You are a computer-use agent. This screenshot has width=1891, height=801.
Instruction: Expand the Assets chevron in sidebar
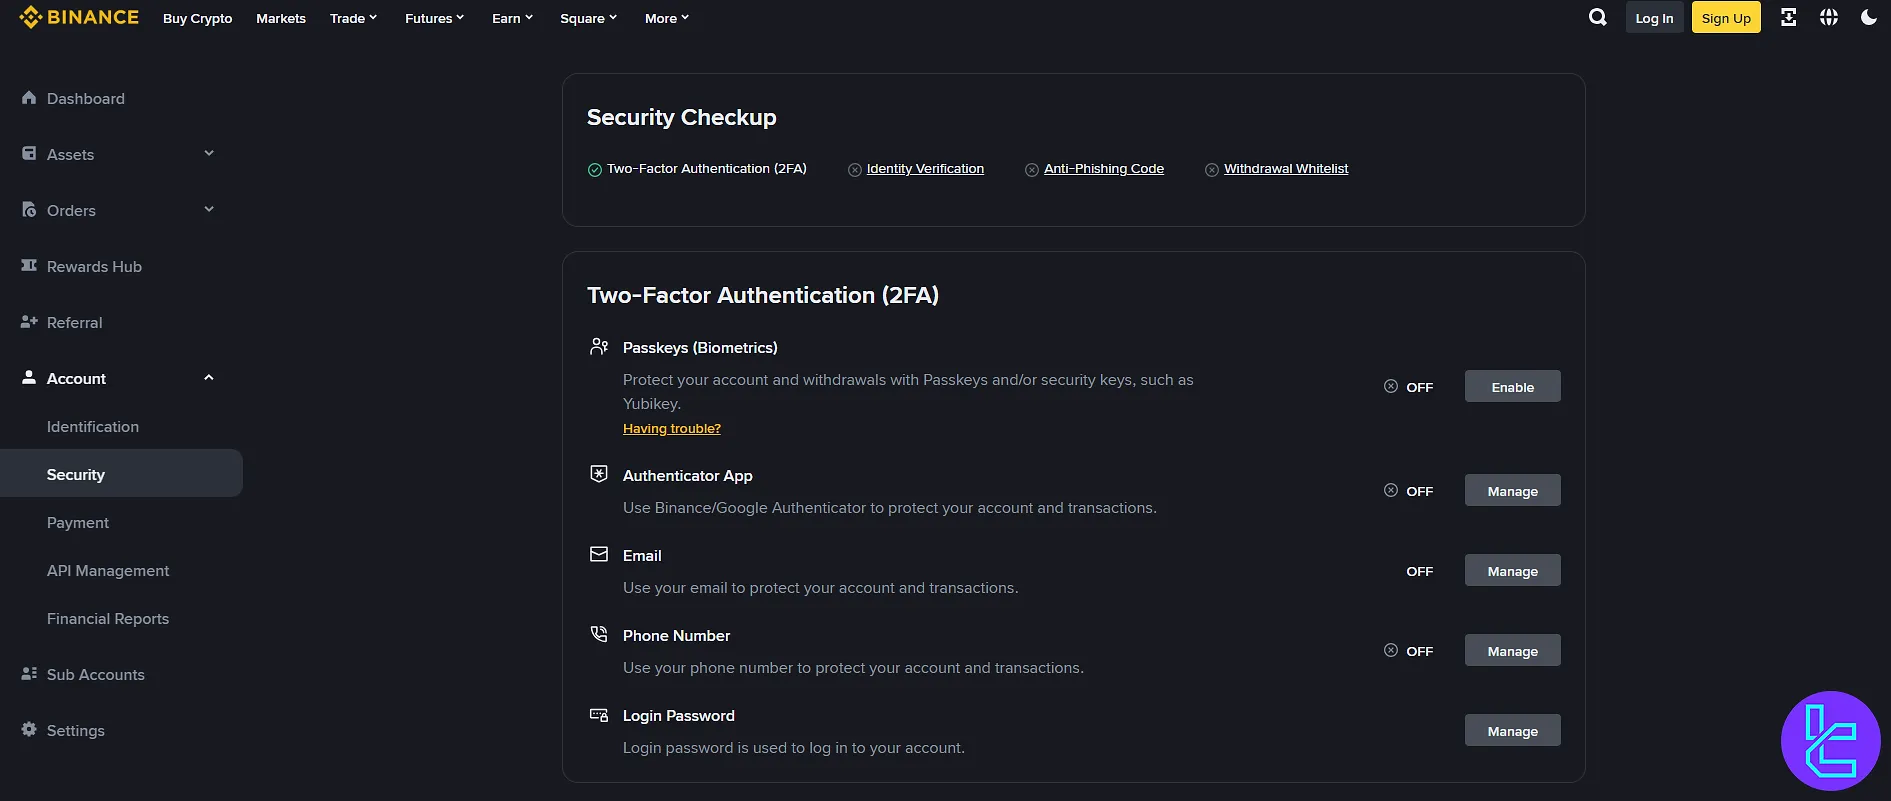(209, 153)
